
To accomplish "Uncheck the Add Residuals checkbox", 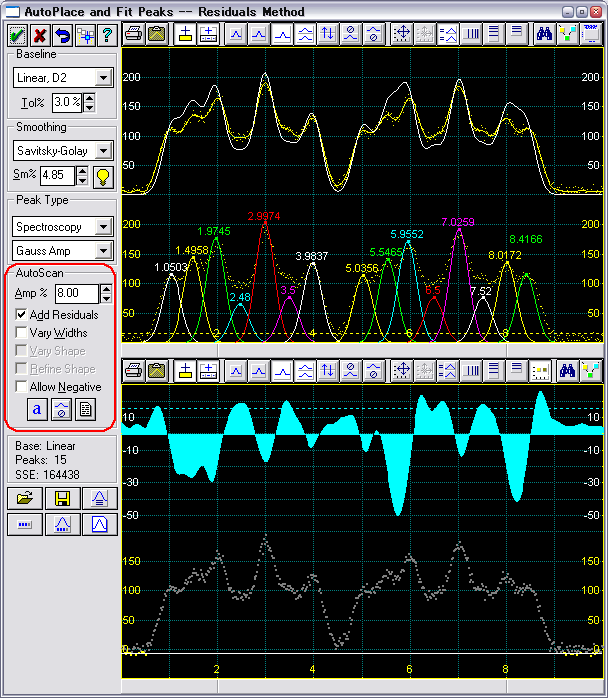I will tap(22, 315).
